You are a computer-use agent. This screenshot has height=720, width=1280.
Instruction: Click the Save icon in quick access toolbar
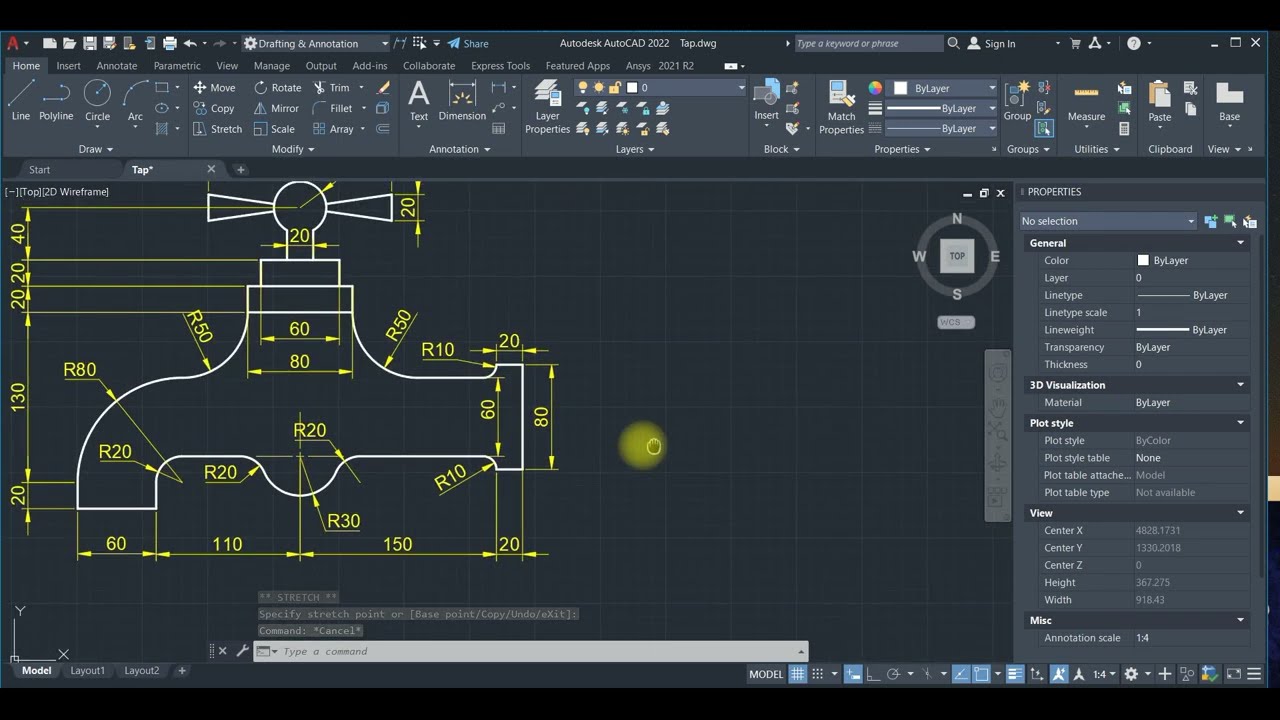coord(90,43)
